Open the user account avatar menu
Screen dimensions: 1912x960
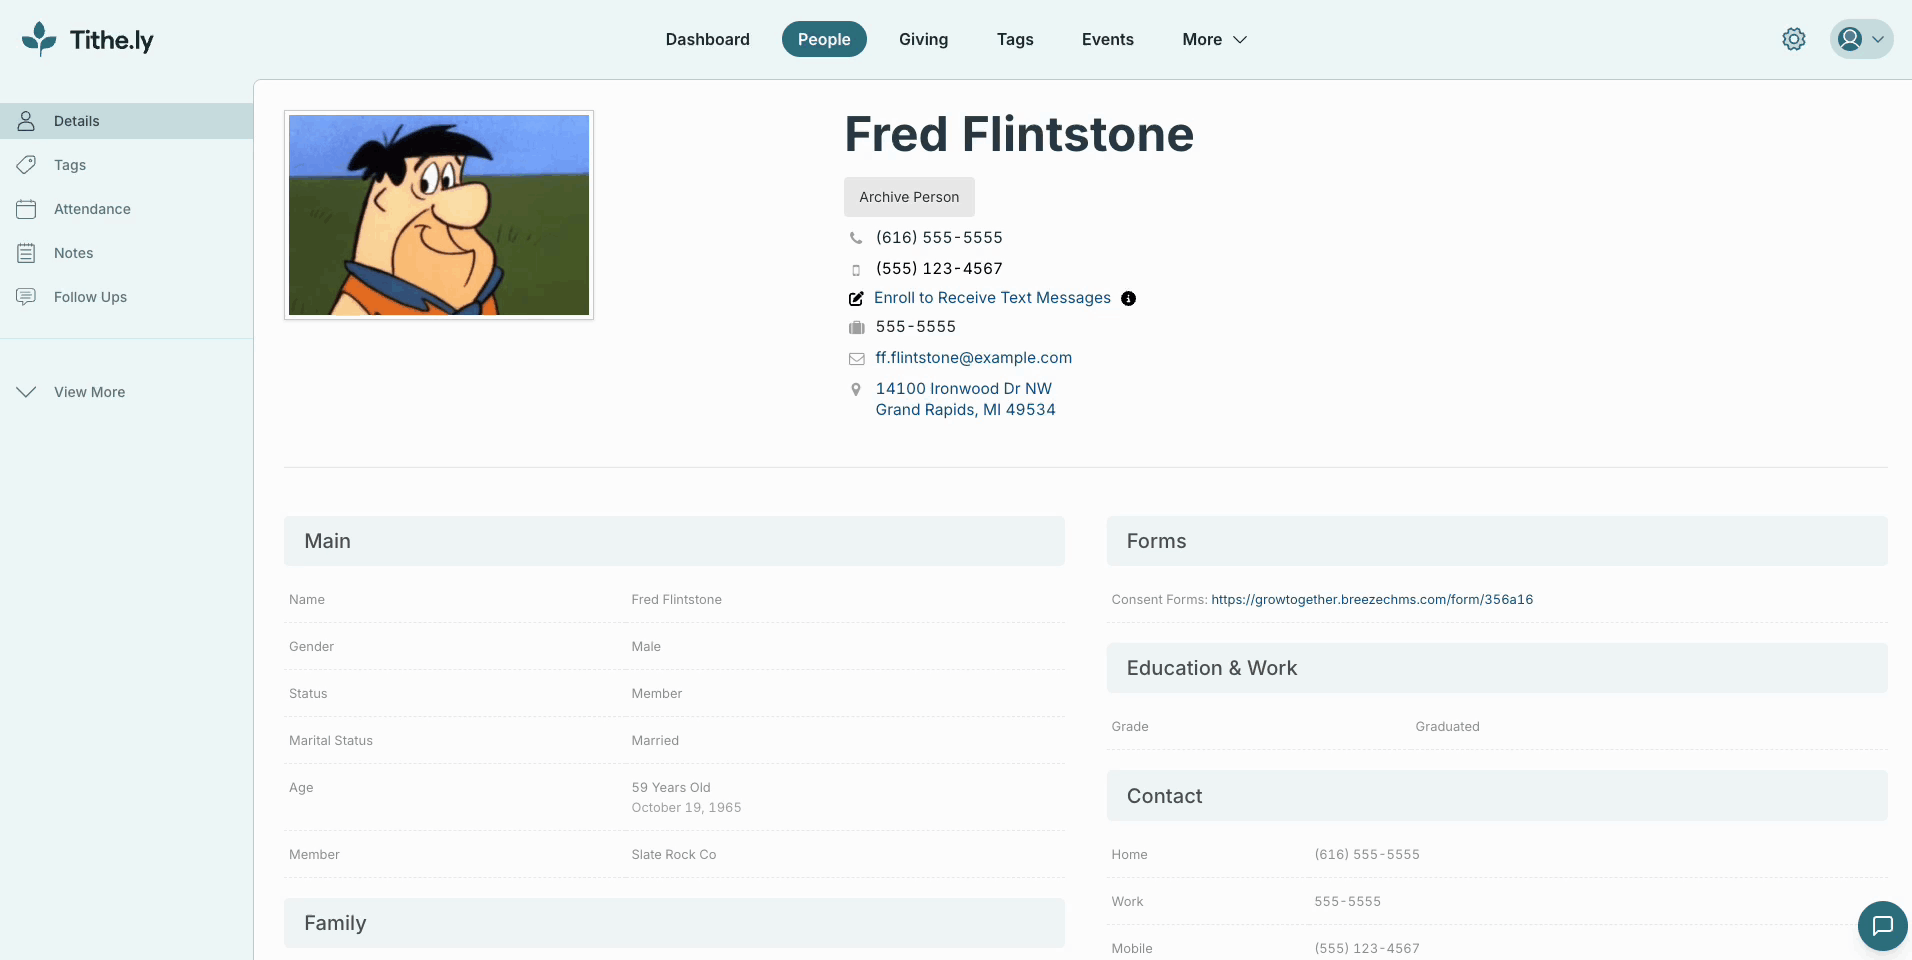point(1861,39)
